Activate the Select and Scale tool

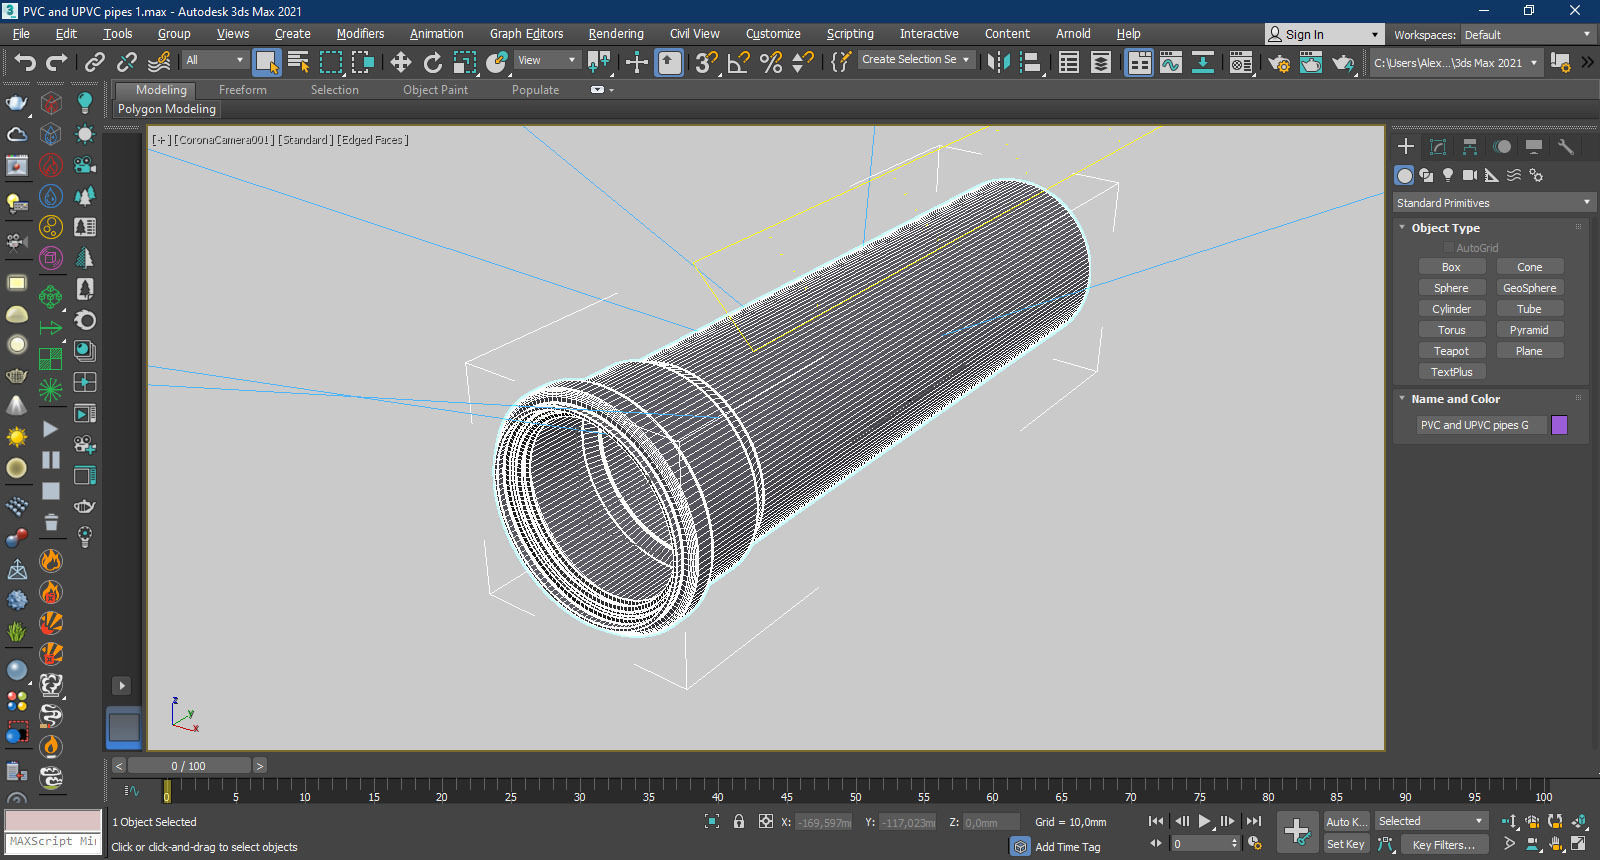465,62
